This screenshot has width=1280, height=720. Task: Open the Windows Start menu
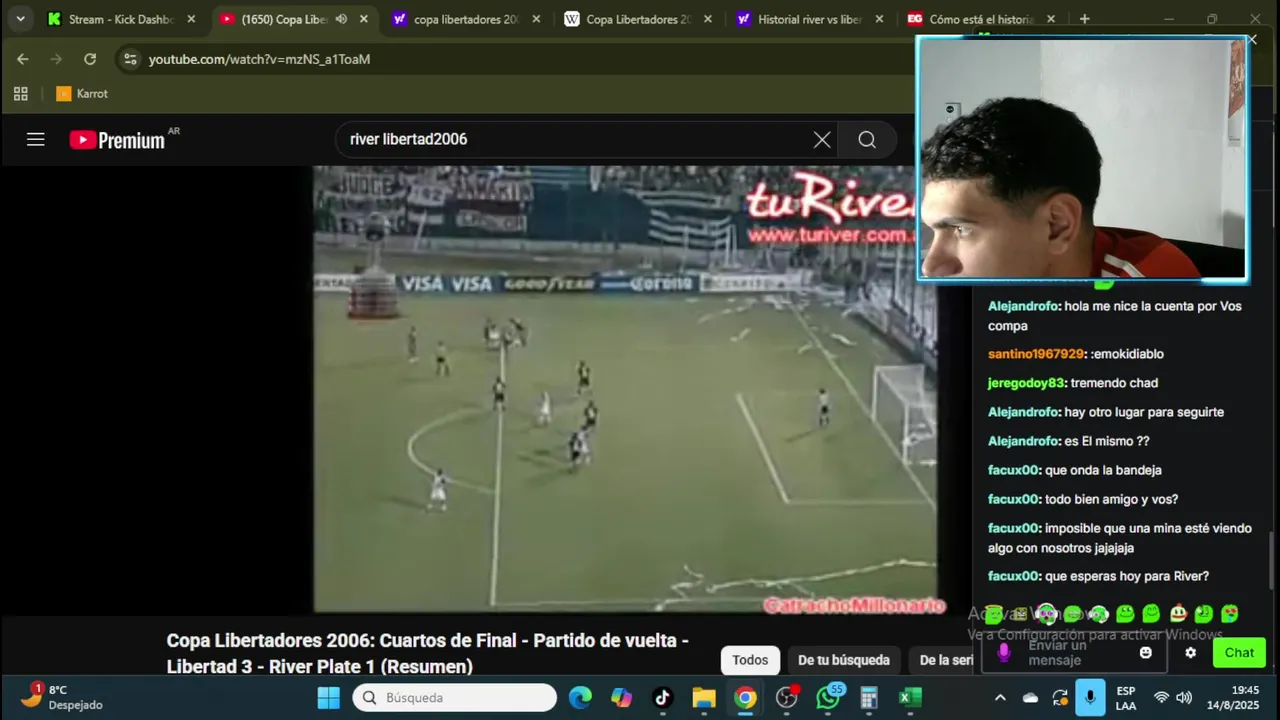tap(329, 698)
